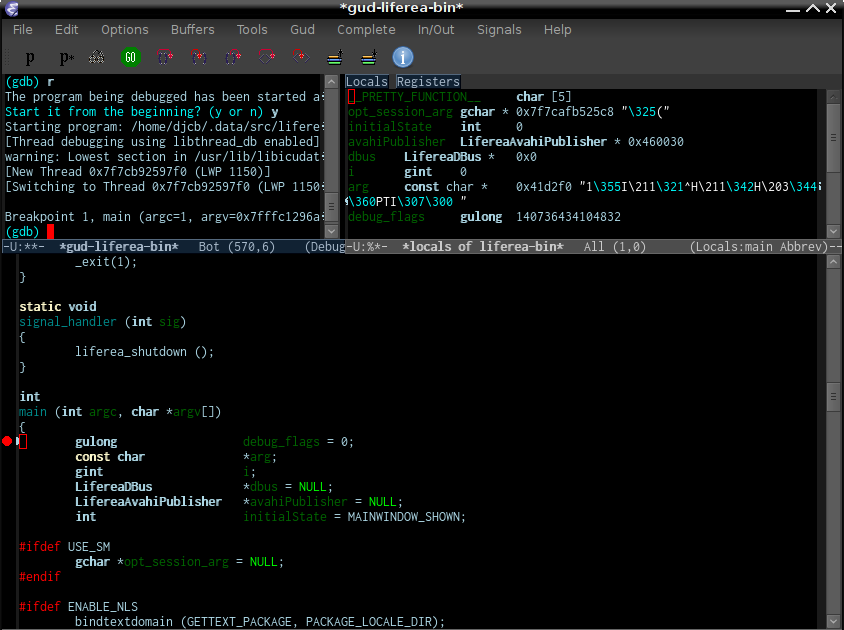Image resolution: width=844 pixels, height=630 pixels.
Task: Click the down arrow of source pane scrollbar
Action: click(x=833, y=620)
